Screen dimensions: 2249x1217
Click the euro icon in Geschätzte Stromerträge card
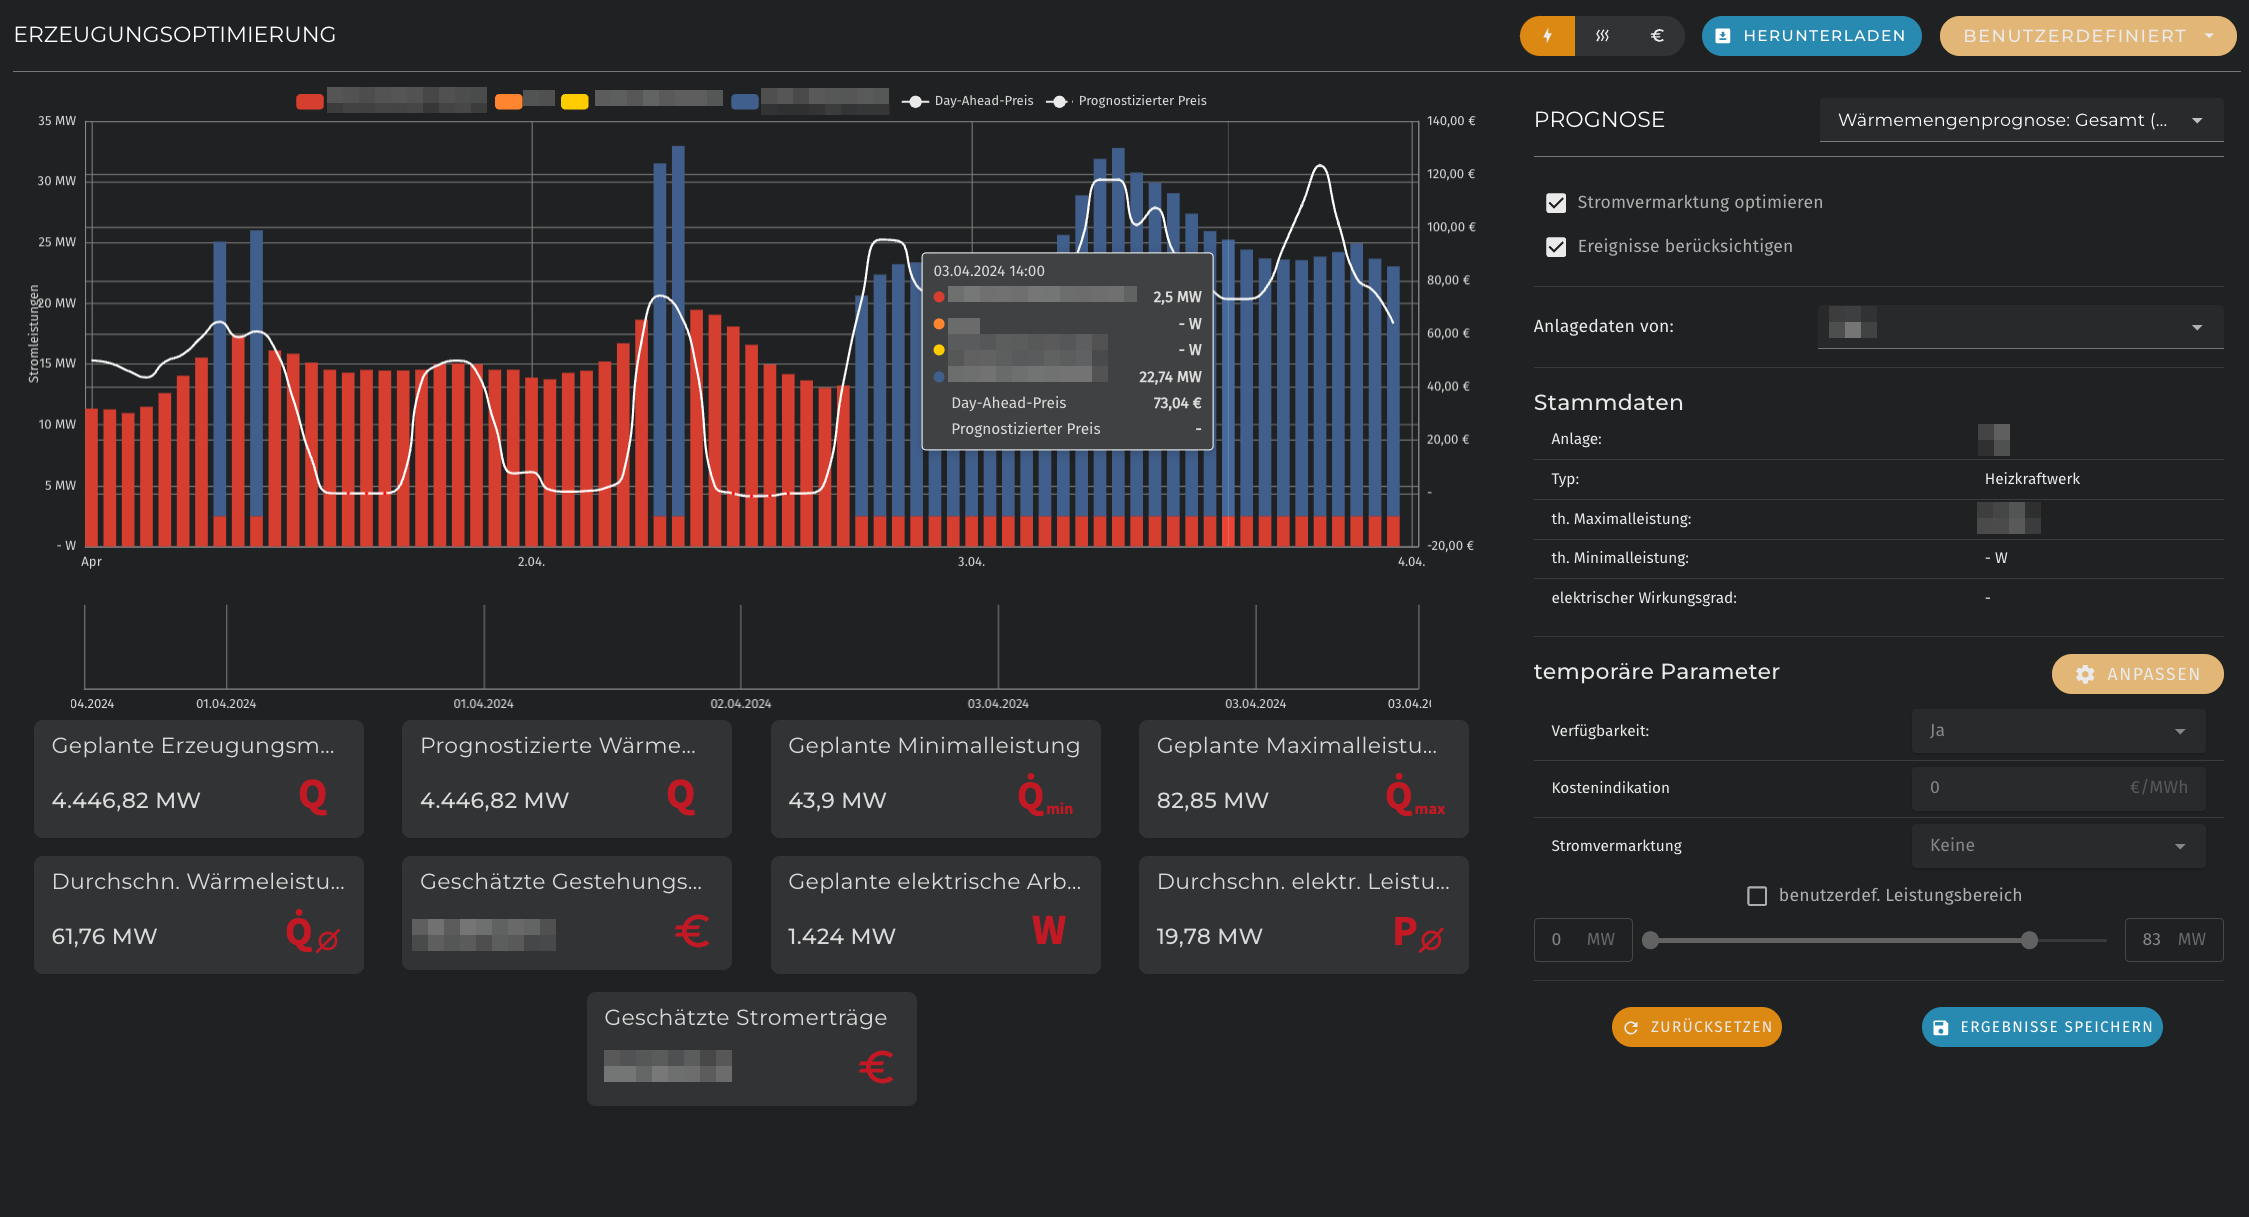point(876,1067)
